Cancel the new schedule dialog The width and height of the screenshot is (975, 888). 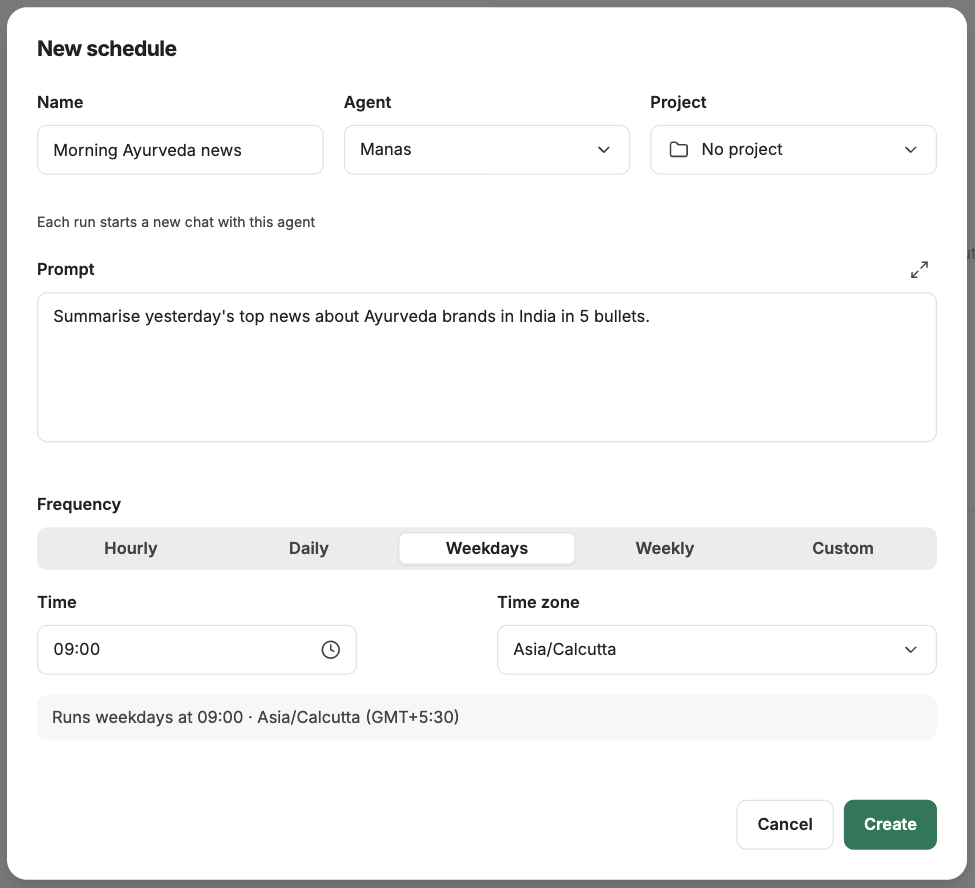pos(785,824)
